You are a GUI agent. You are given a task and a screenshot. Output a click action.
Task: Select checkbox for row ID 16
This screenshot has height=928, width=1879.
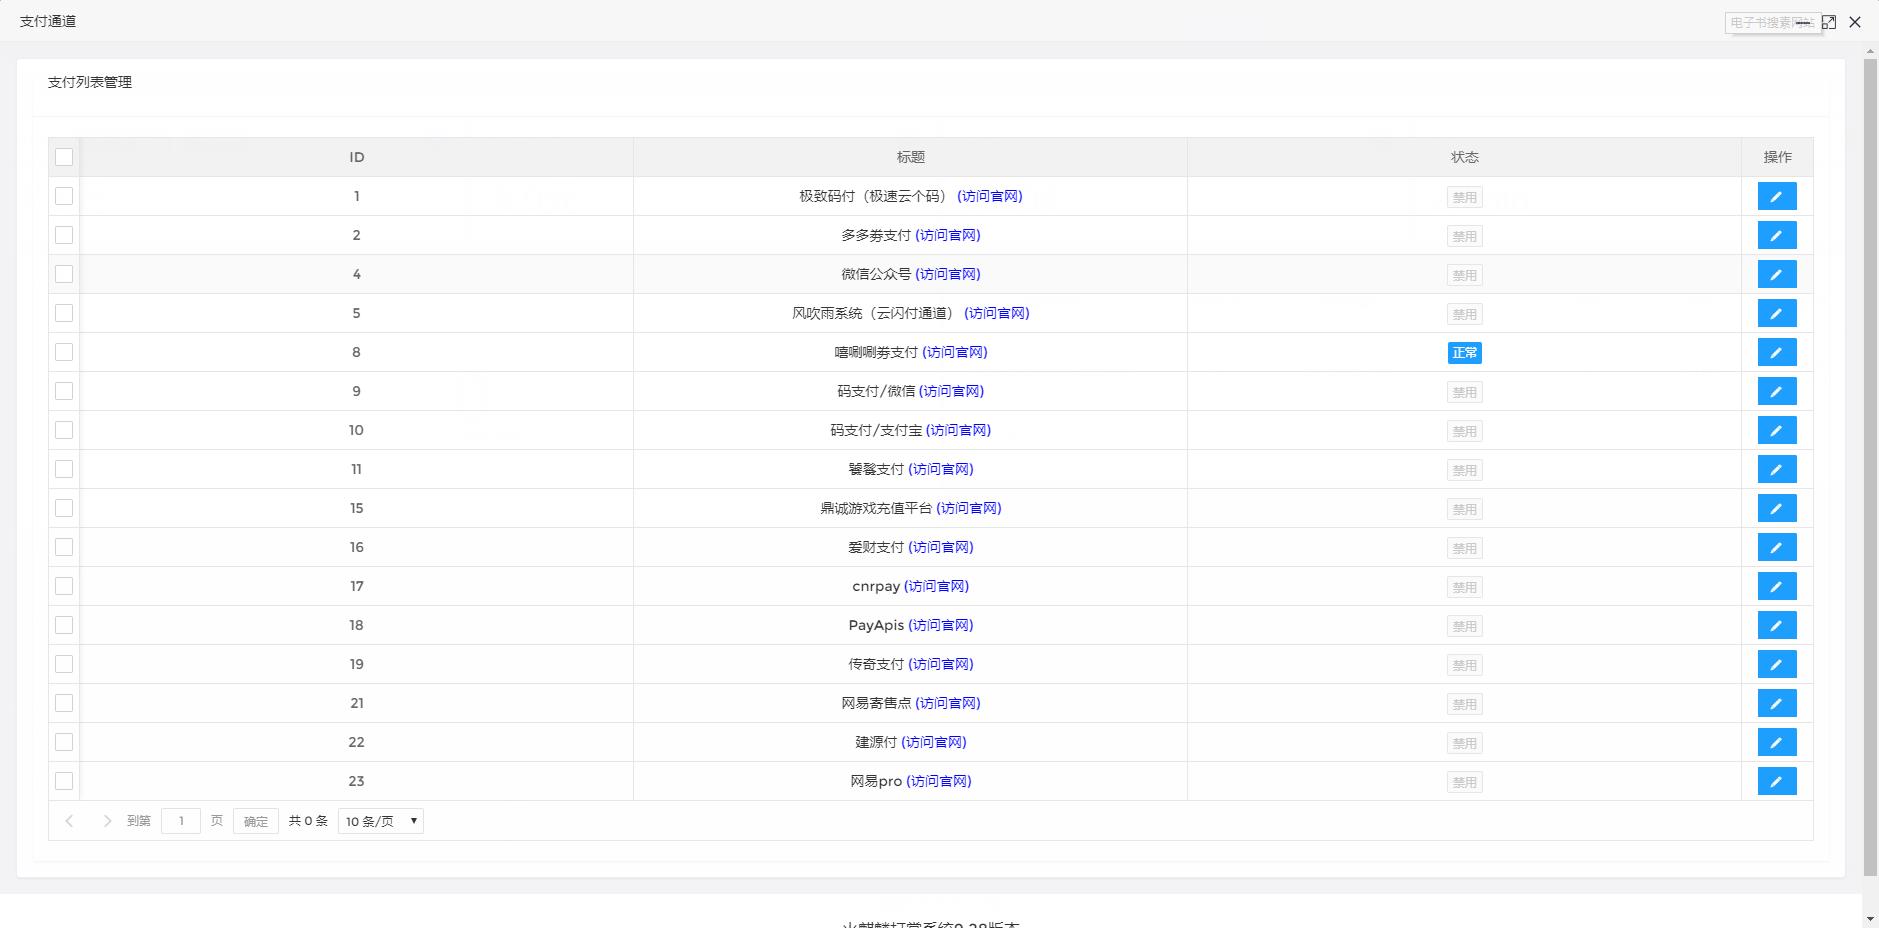point(64,547)
